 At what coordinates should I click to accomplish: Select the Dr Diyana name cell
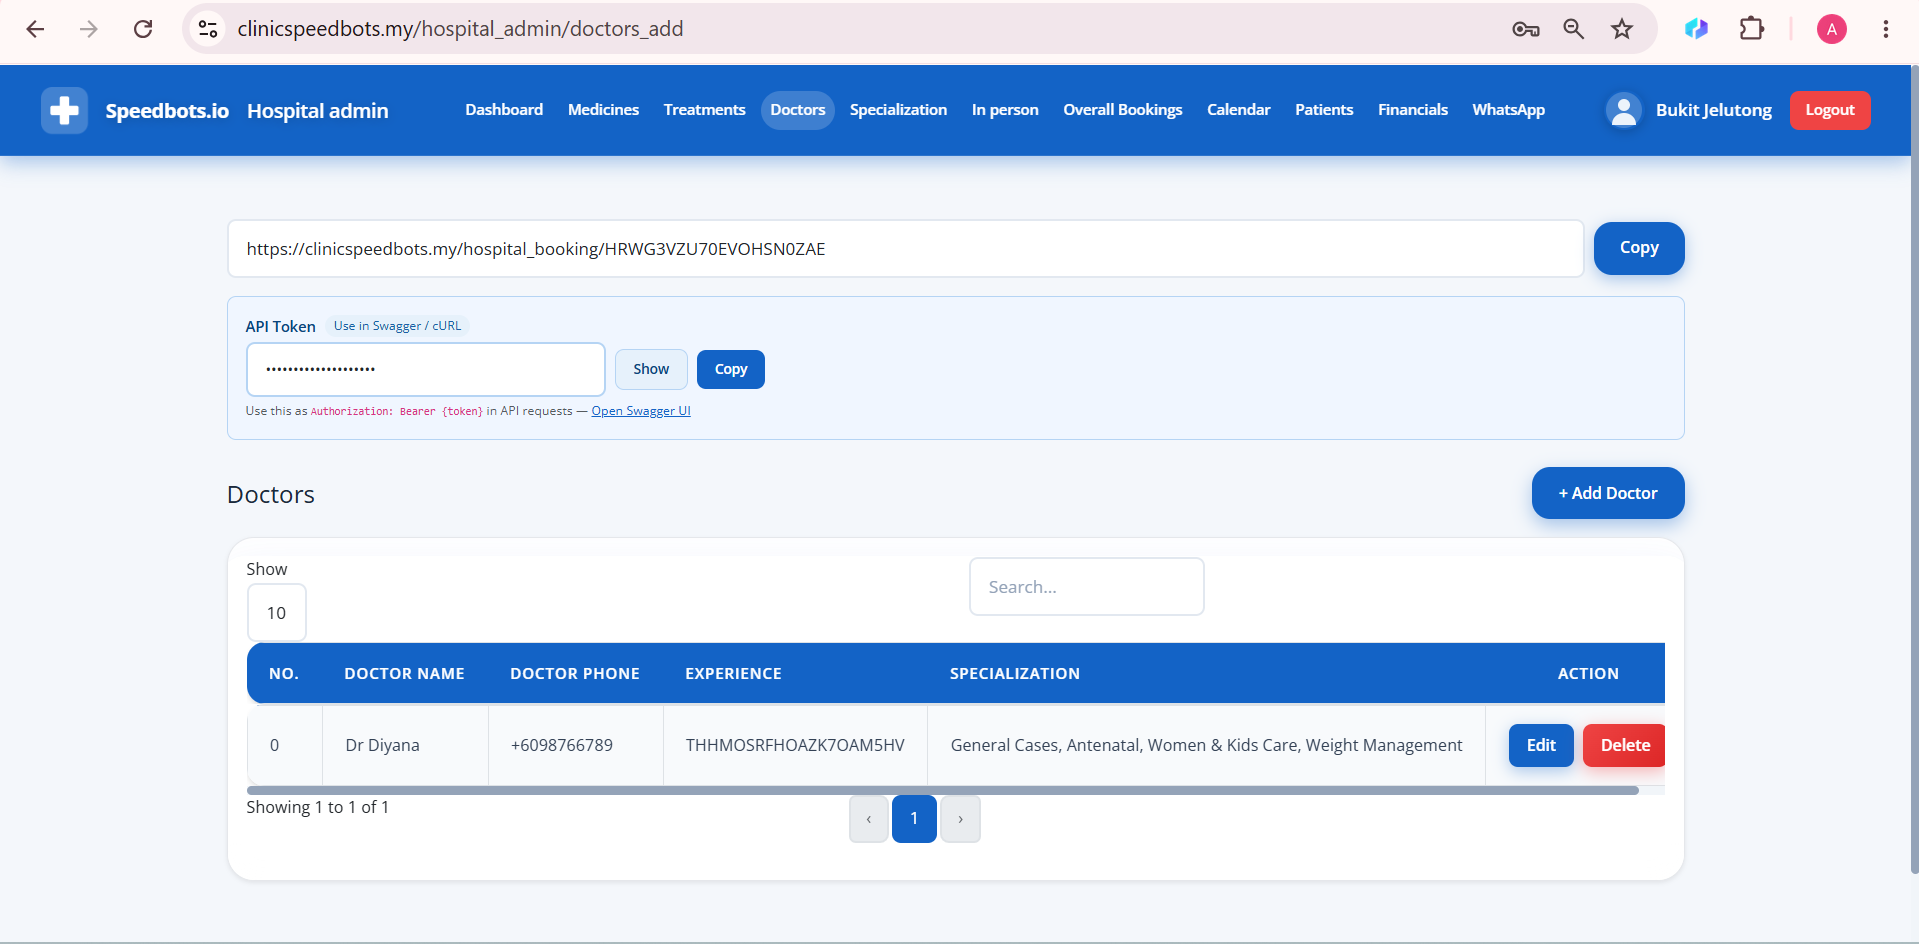click(405, 745)
